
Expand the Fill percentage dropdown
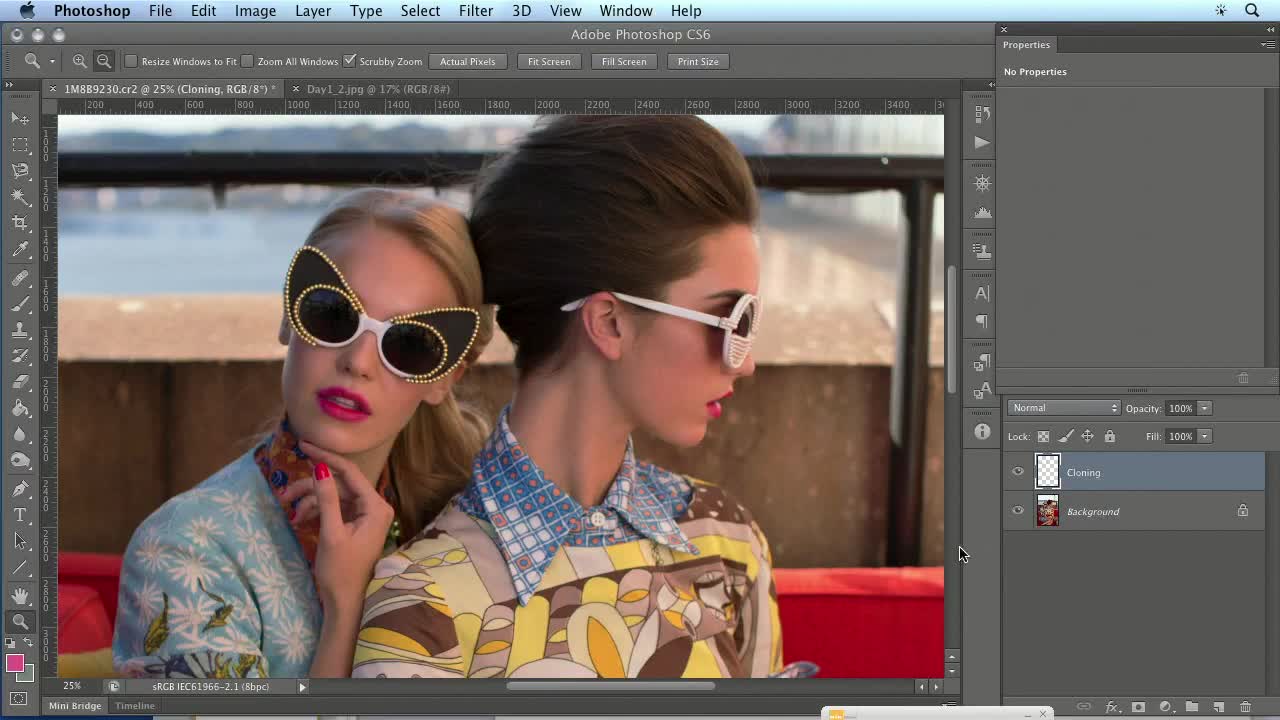click(1204, 436)
